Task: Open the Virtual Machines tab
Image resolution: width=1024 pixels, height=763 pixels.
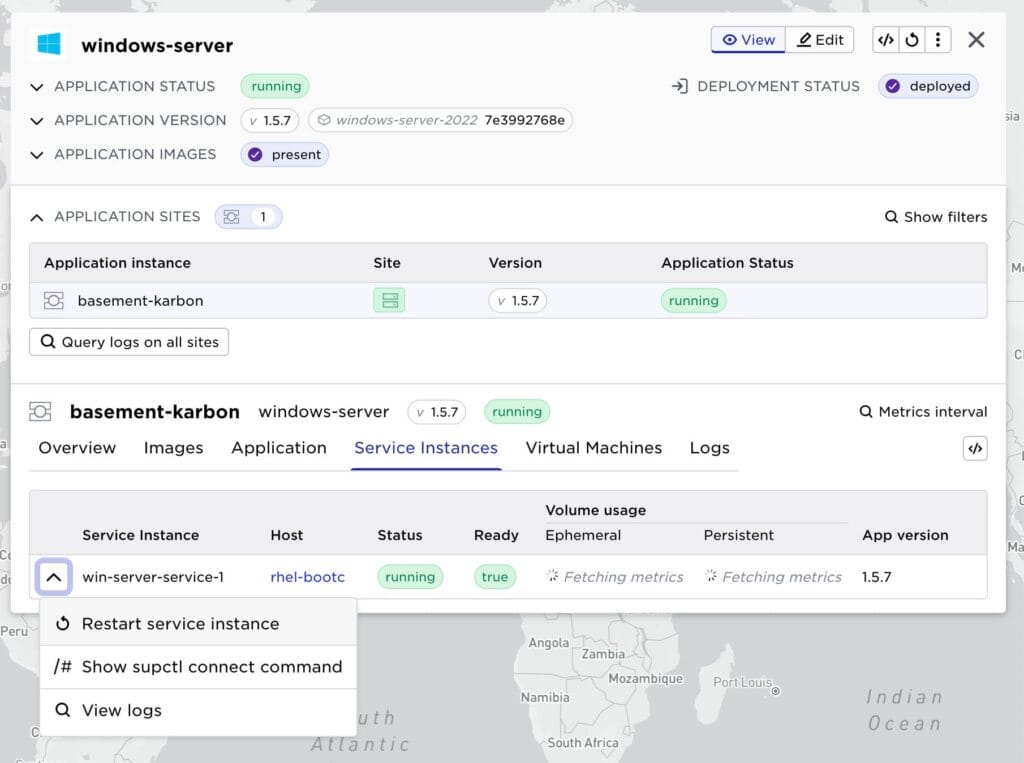Action: (x=593, y=448)
